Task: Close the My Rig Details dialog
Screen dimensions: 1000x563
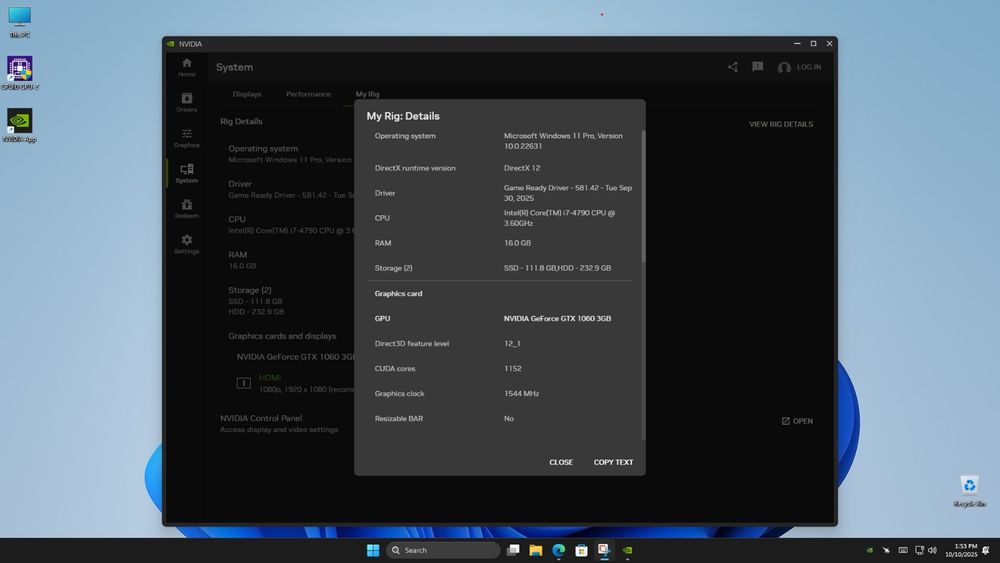Action: (x=561, y=462)
